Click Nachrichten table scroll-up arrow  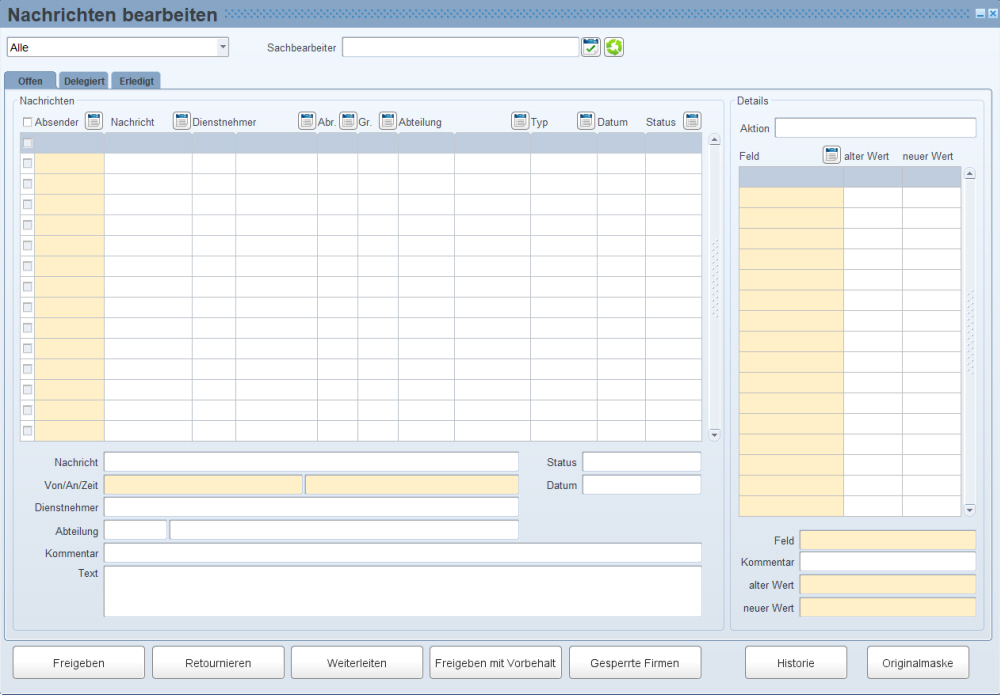click(x=714, y=140)
